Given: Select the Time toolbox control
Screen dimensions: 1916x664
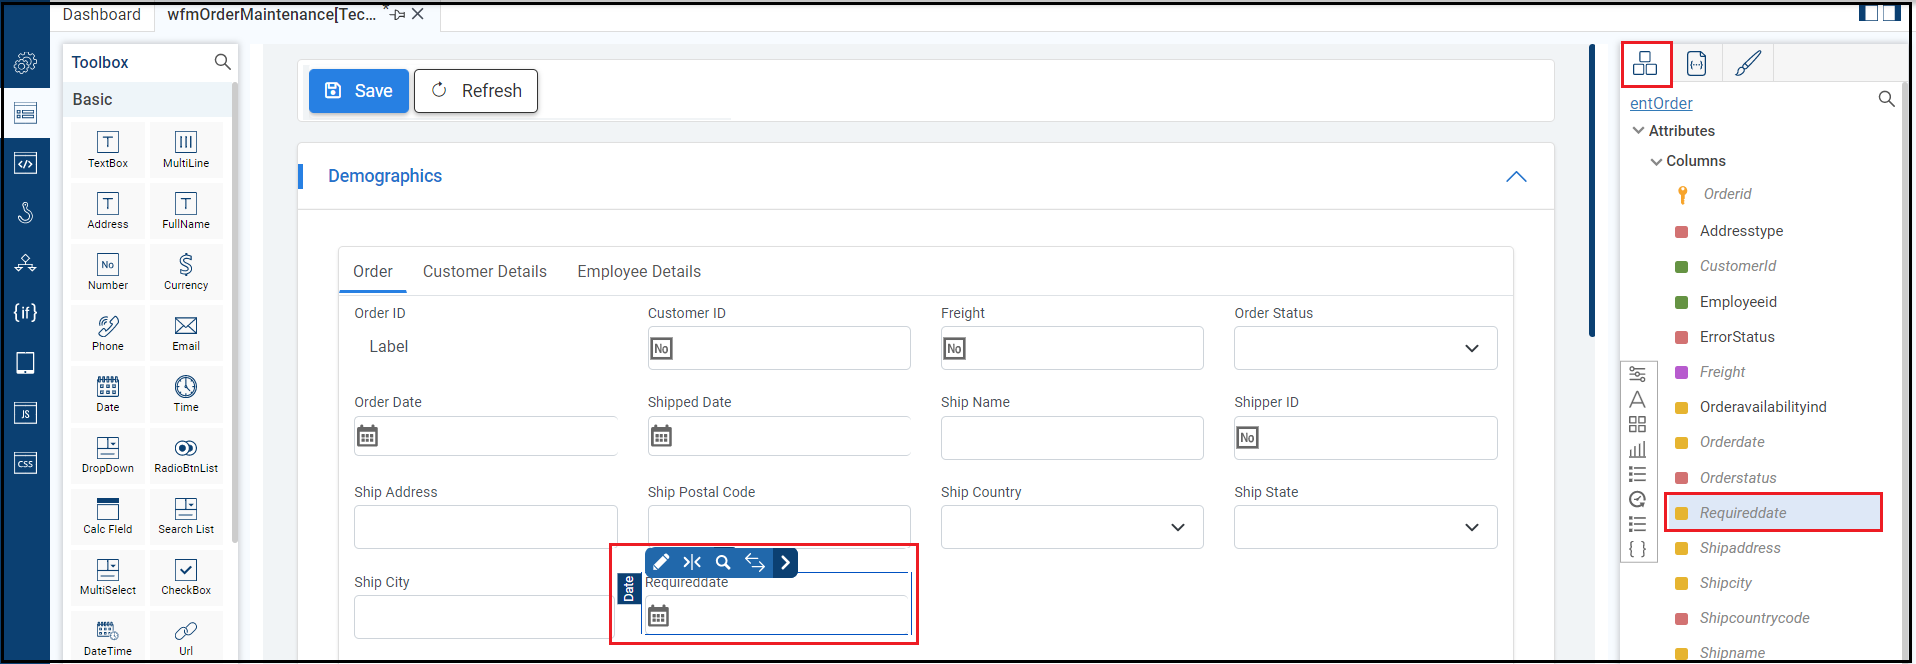Looking at the screenshot, I should [186, 393].
